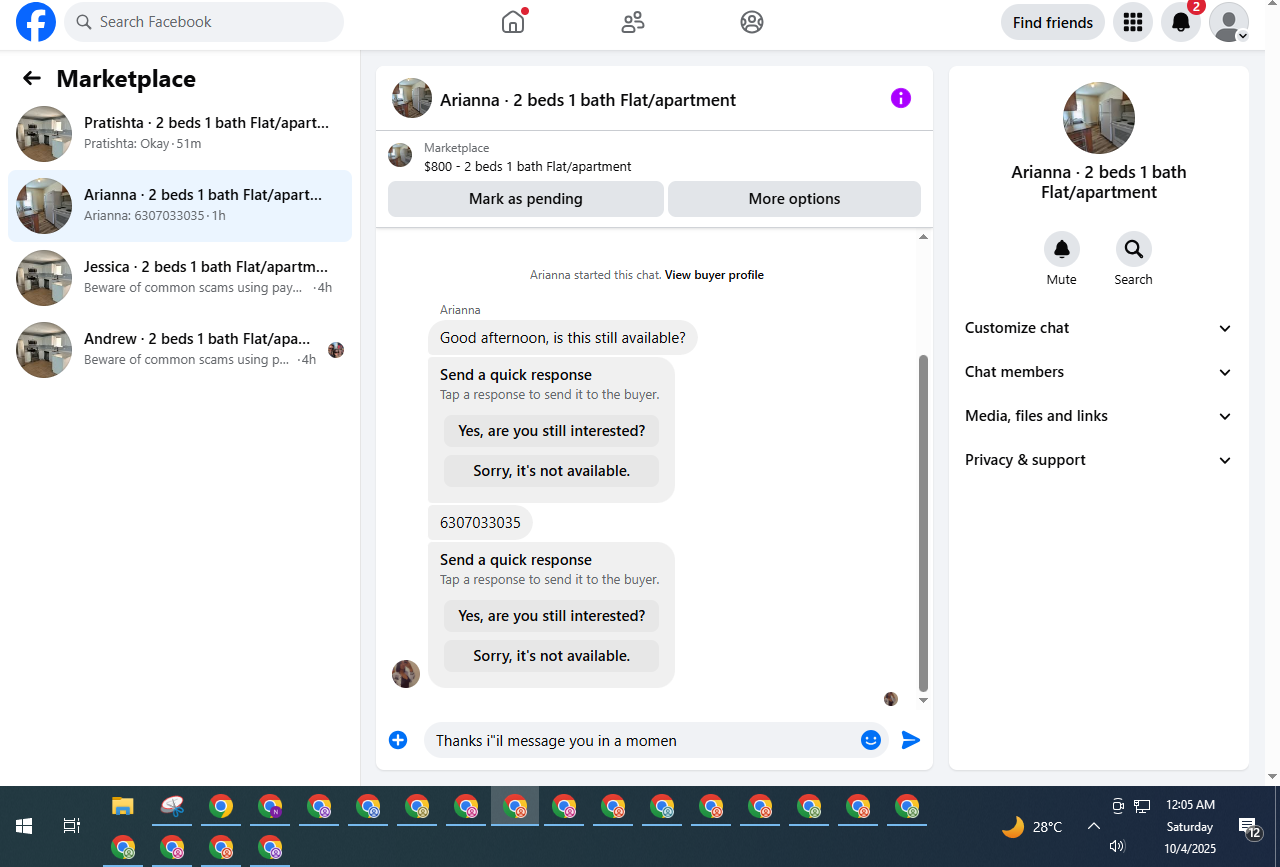
Task: Click Arianna's avatar beside the chat messages
Action: coord(406,674)
